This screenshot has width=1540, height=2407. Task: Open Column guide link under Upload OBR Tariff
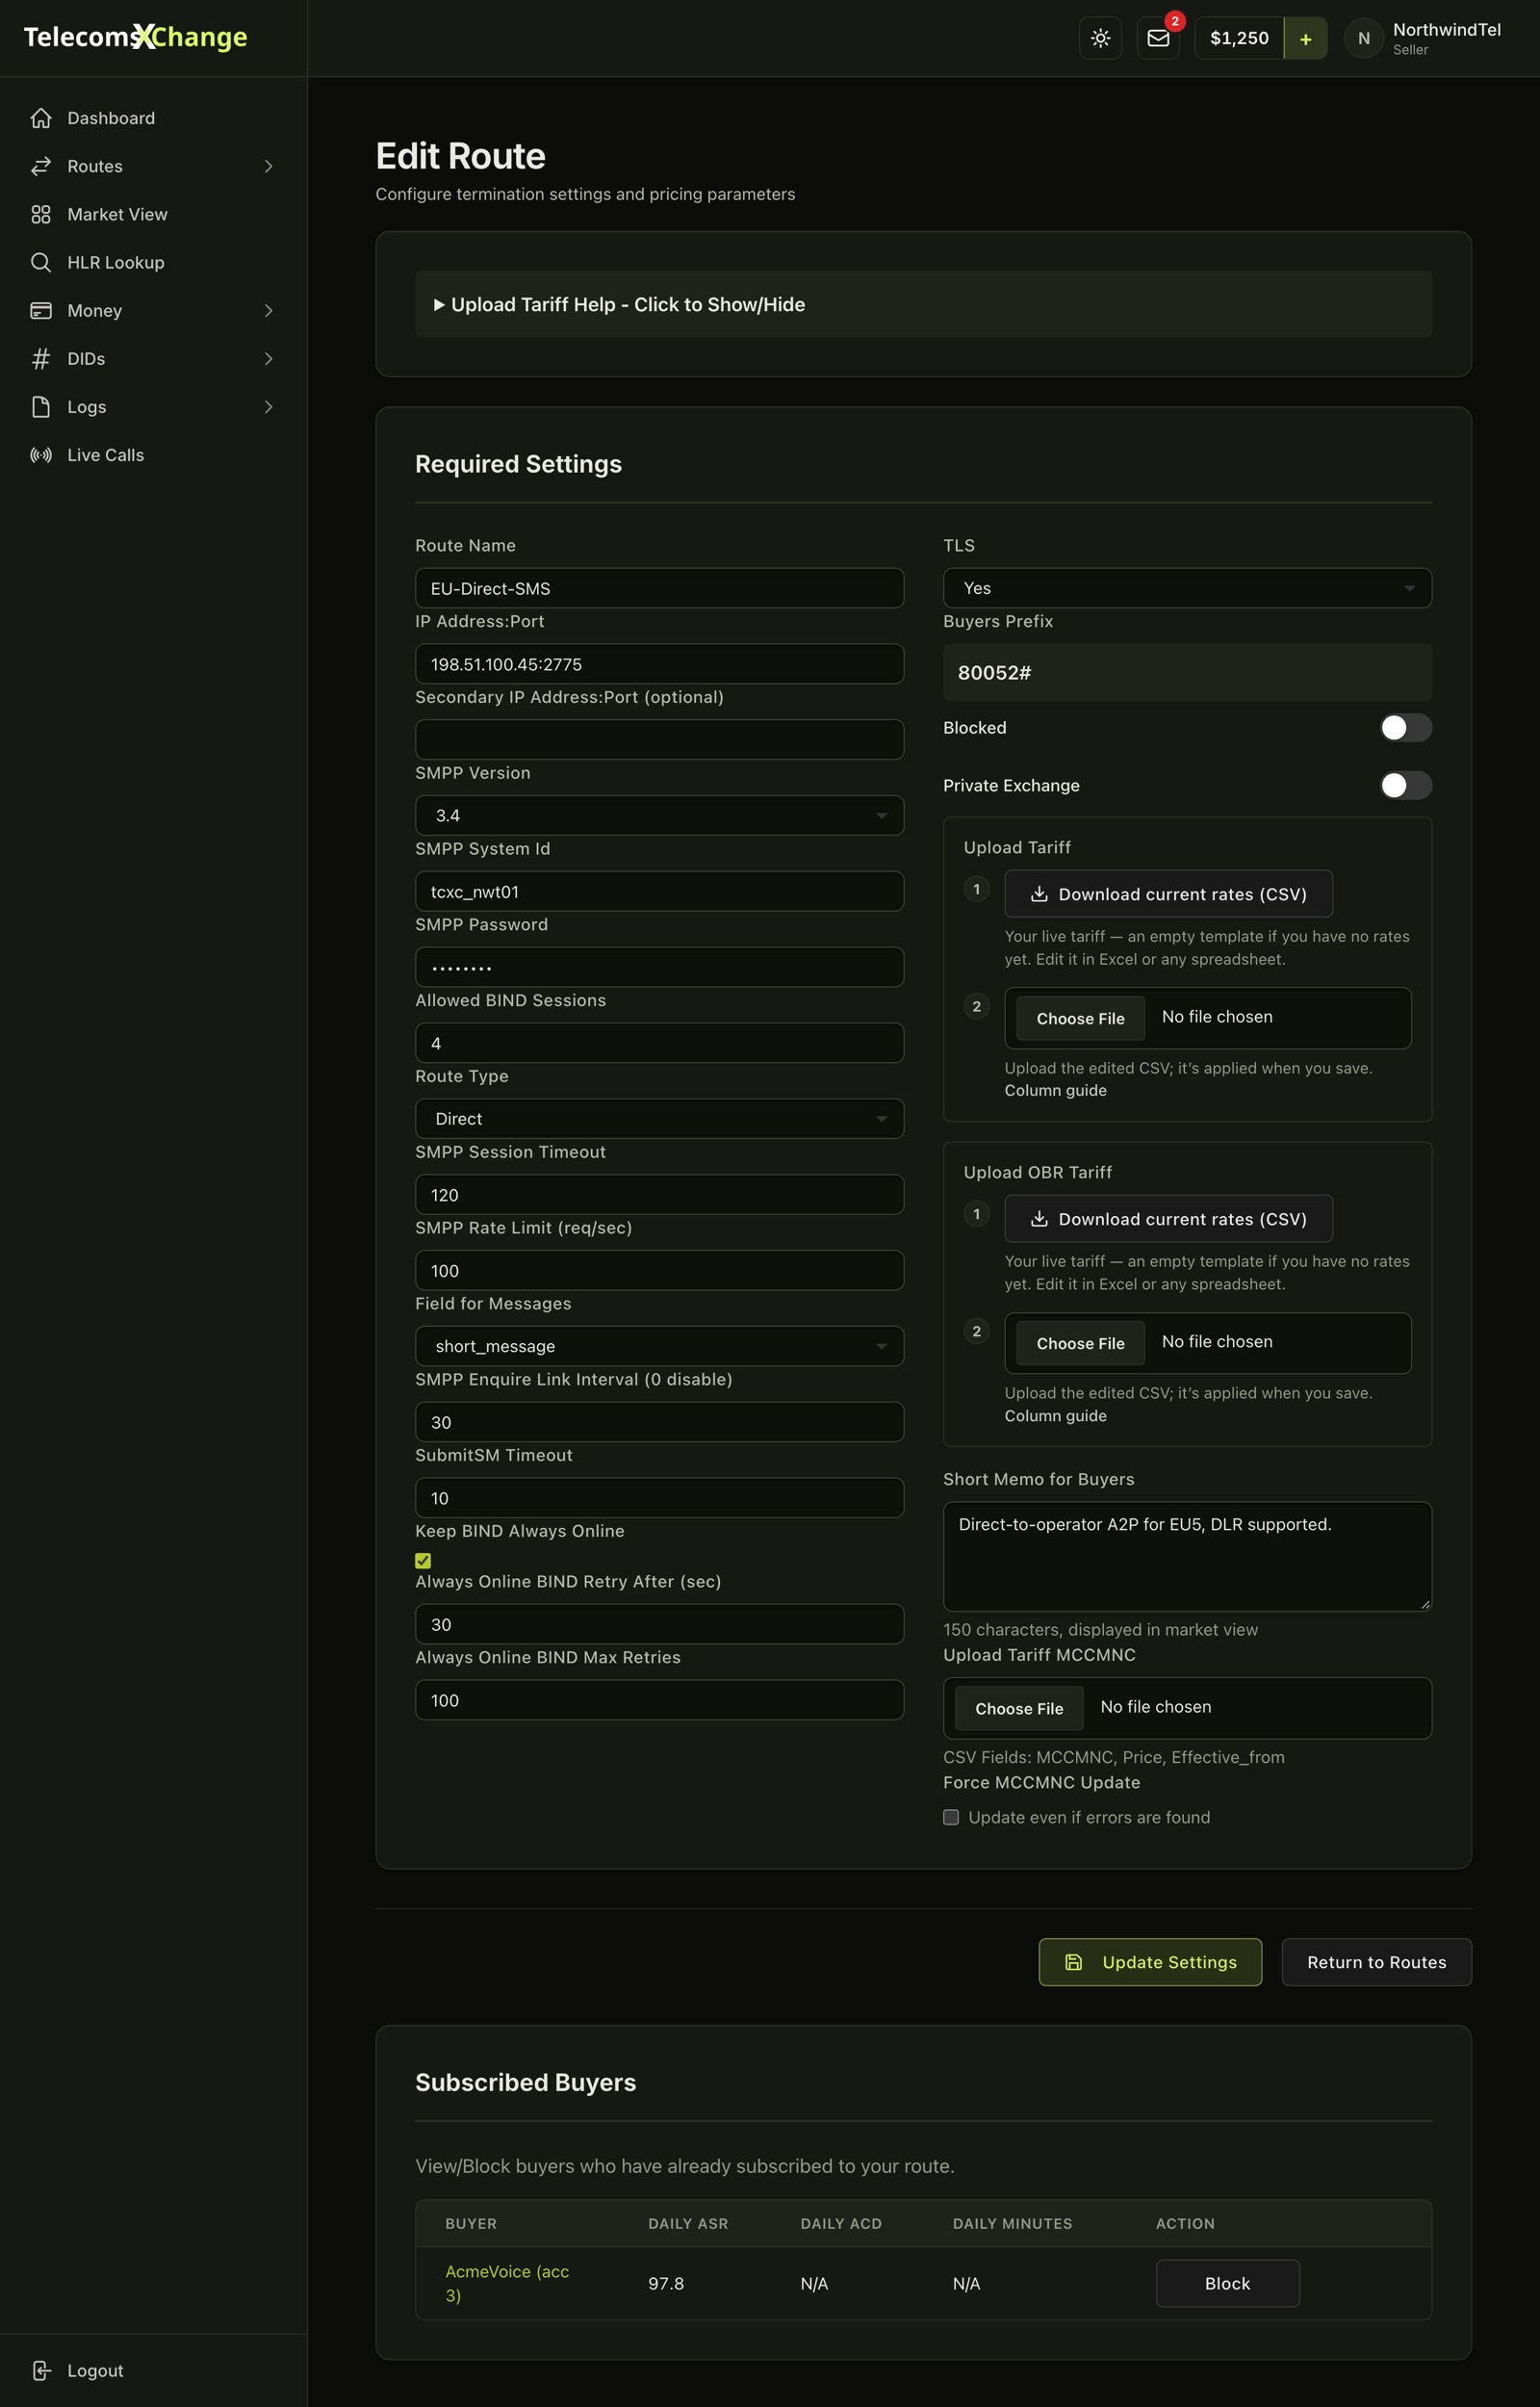coord(1055,1415)
